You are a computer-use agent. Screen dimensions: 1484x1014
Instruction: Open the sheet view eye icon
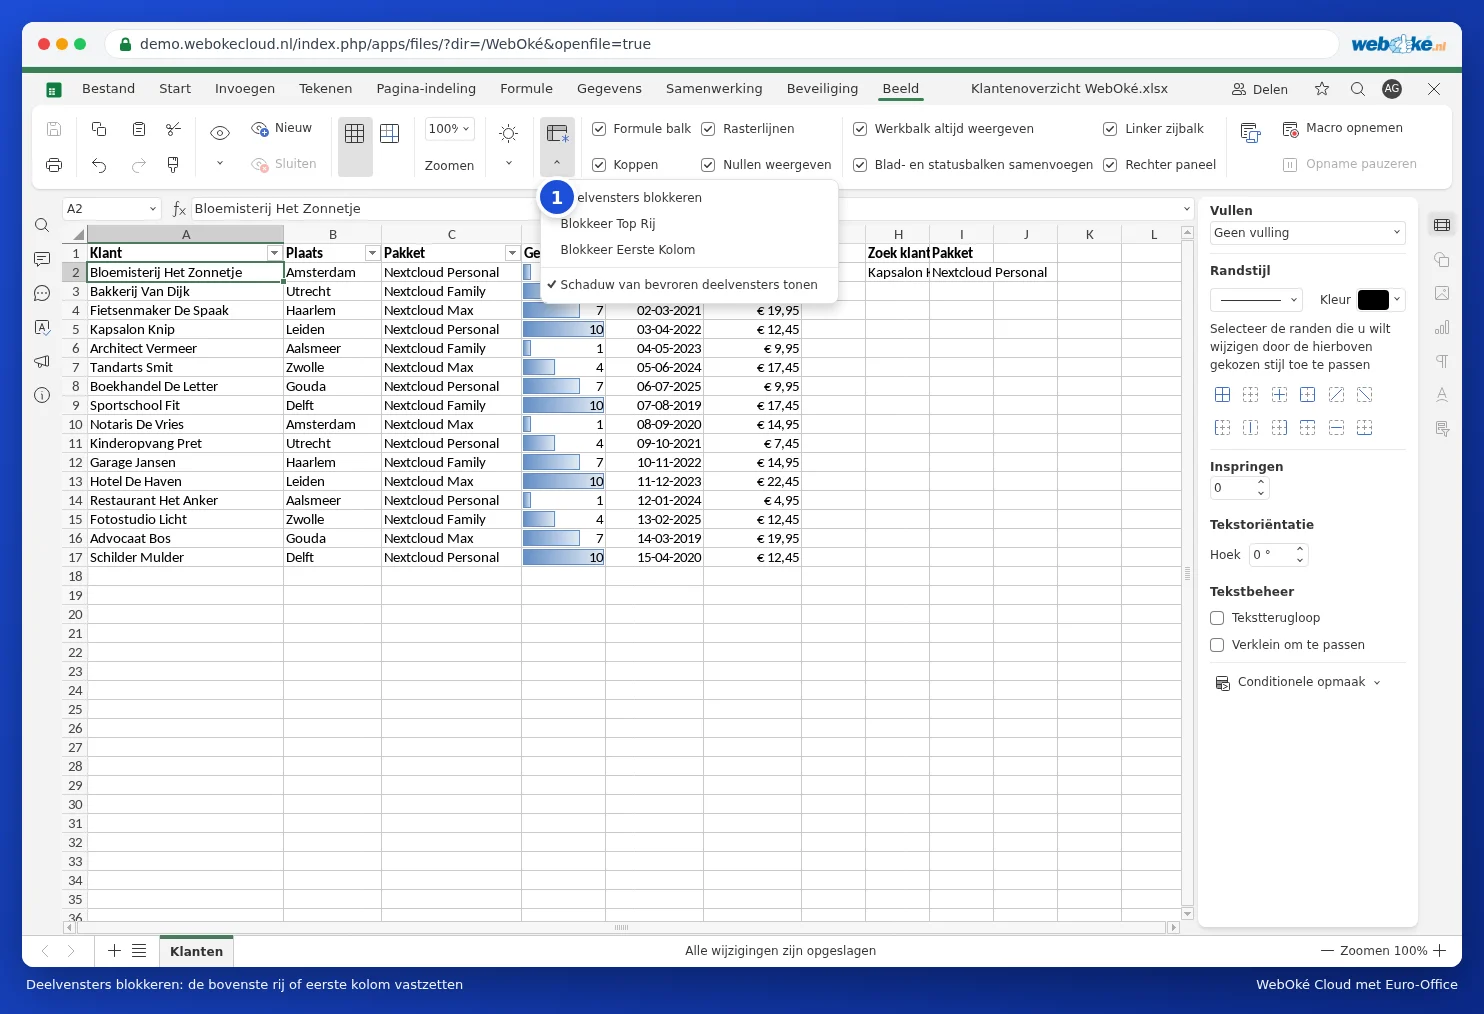pos(220,133)
